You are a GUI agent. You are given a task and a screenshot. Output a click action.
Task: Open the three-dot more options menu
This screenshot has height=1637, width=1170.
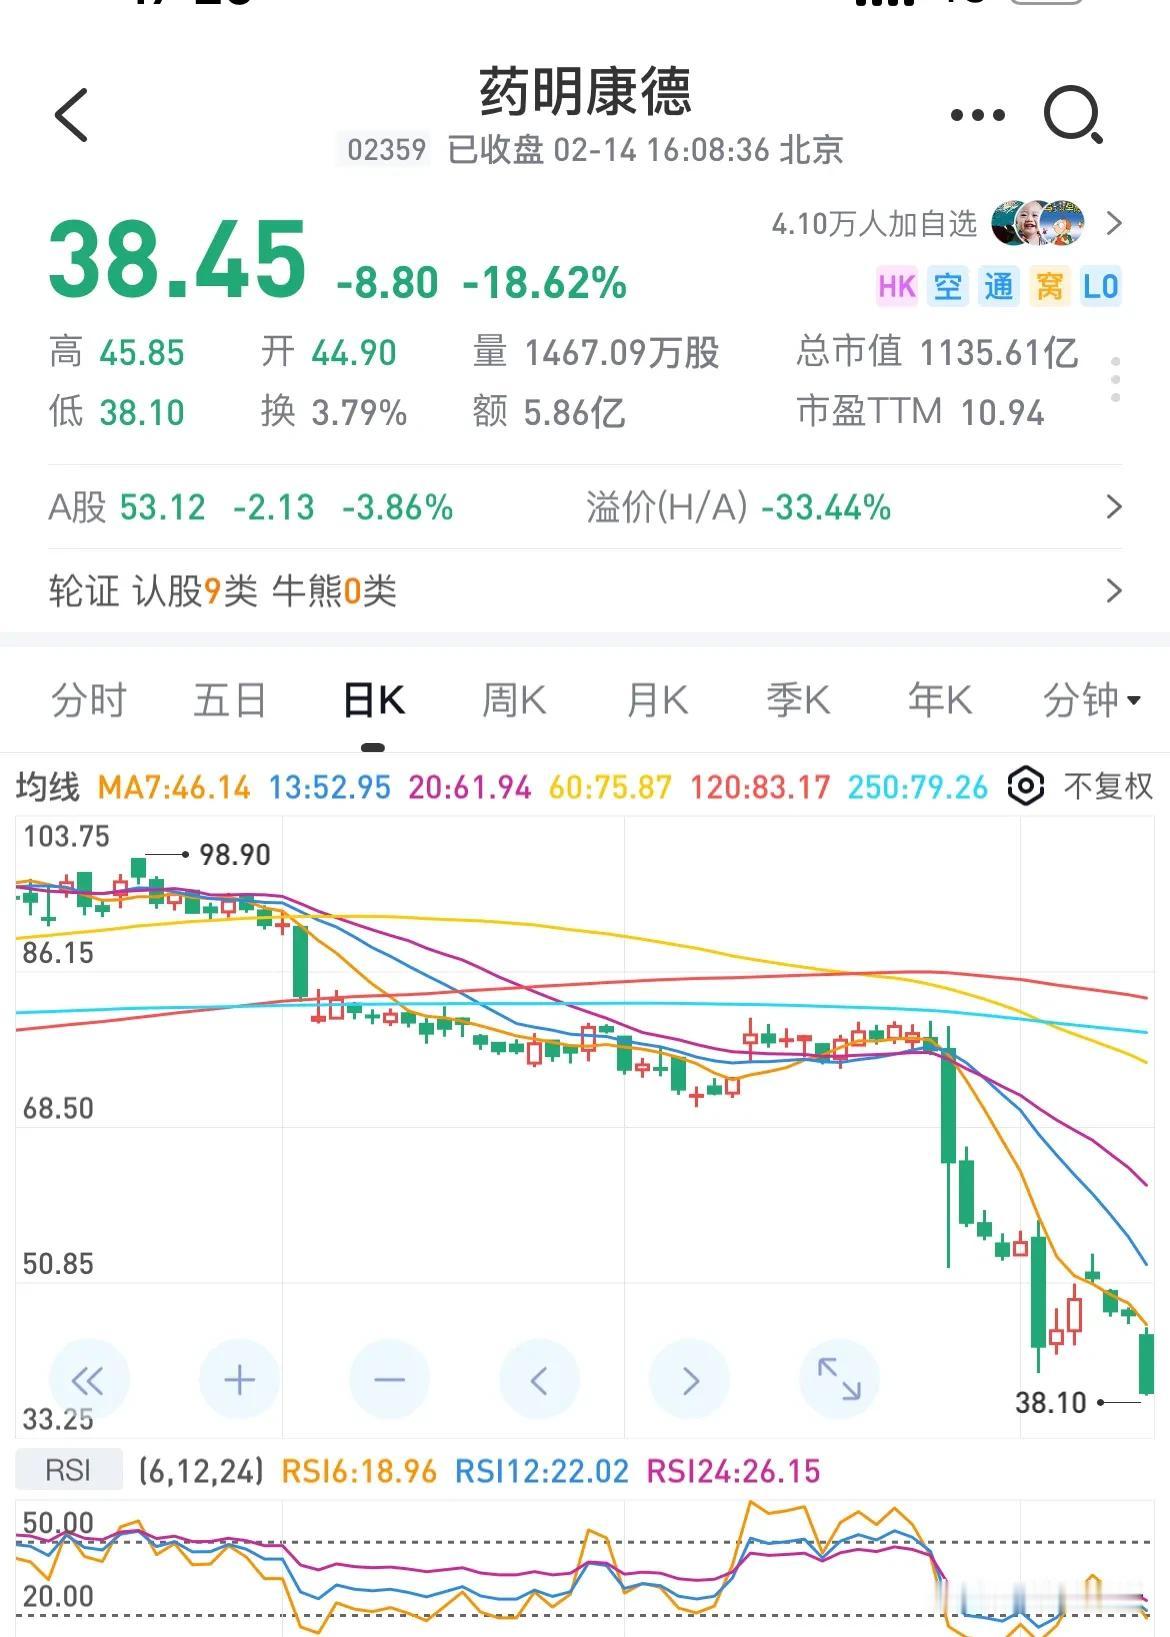coord(977,115)
